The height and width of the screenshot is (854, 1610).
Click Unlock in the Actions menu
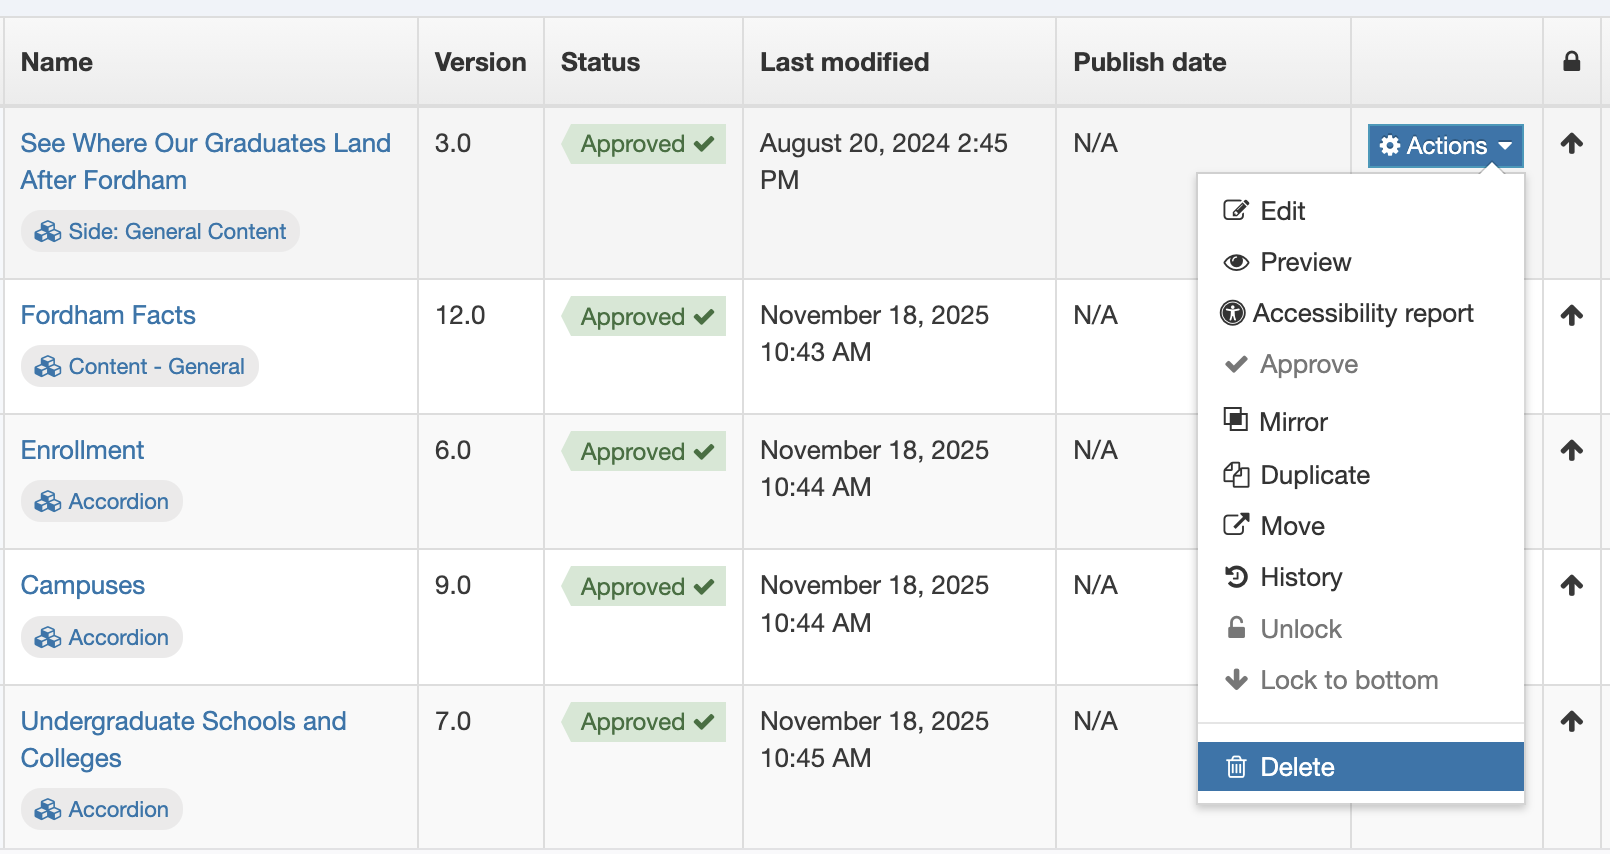coord(1360,629)
